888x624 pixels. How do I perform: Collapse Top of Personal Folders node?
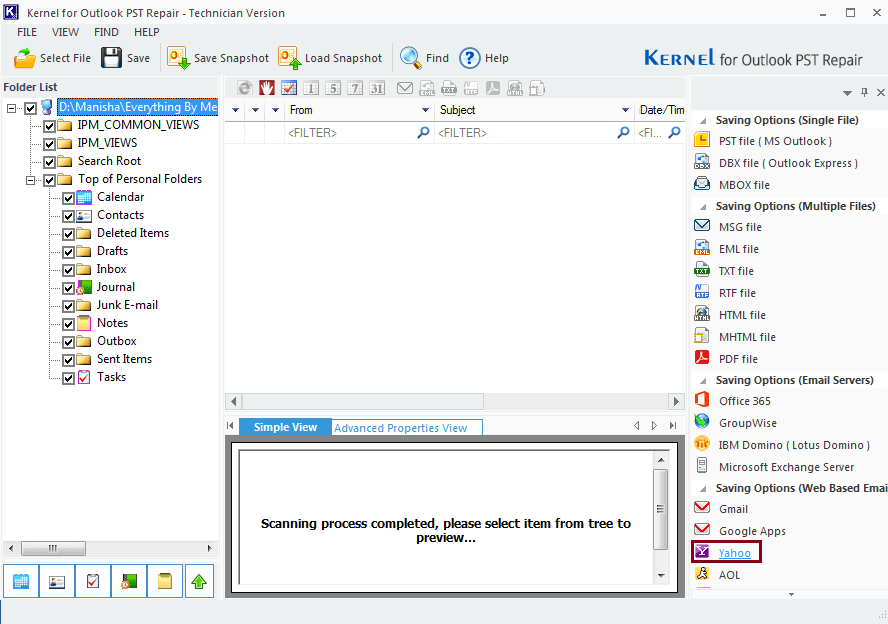pos(30,180)
